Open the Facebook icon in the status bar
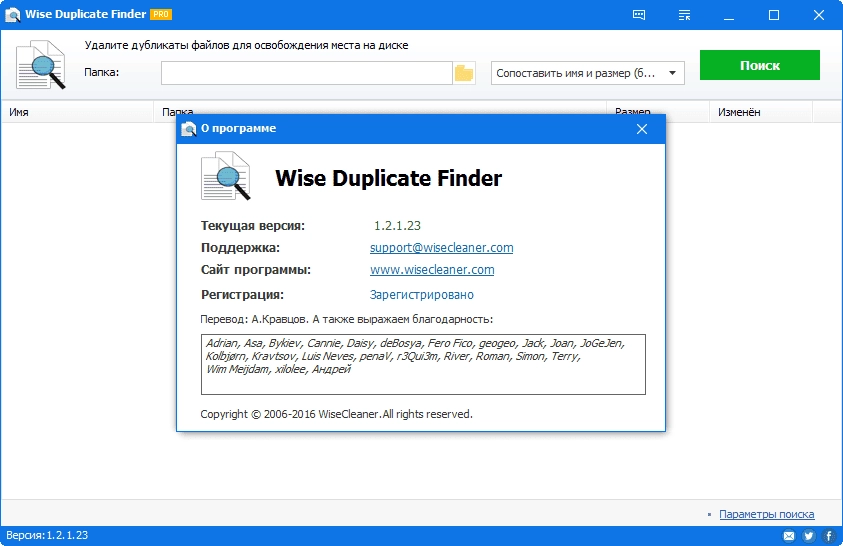This screenshot has height=546, width=843. click(829, 536)
